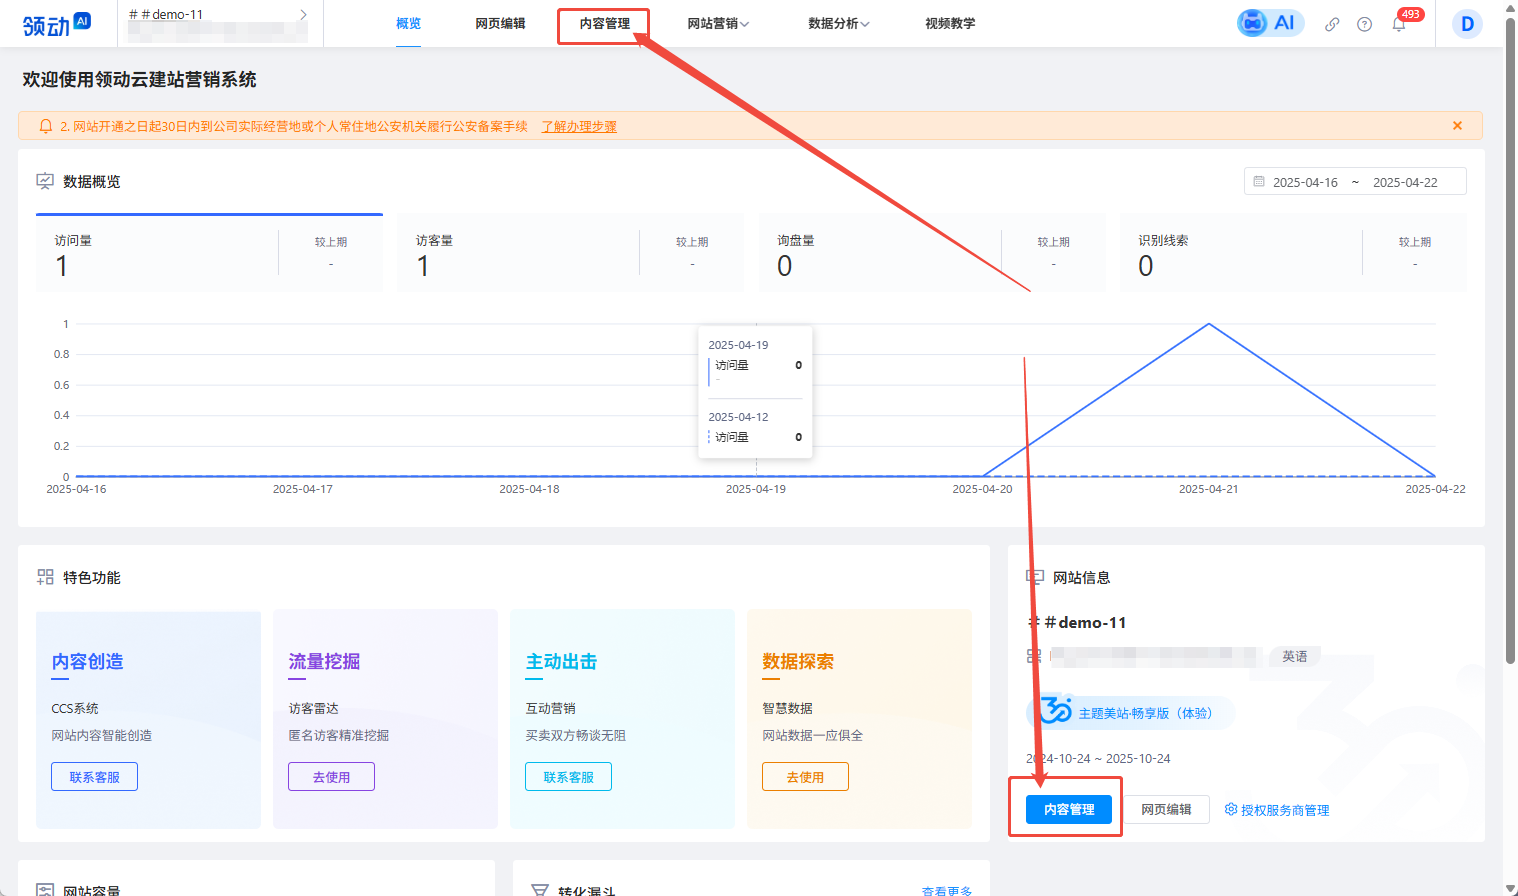Expand the 网站营销 dropdown menu
Image resolution: width=1518 pixels, height=896 pixels.
(718, 24)
